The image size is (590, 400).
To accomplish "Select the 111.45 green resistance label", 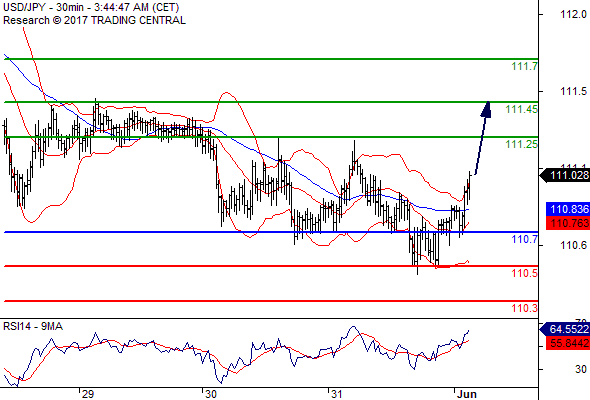I will click(x=522, y=109).
